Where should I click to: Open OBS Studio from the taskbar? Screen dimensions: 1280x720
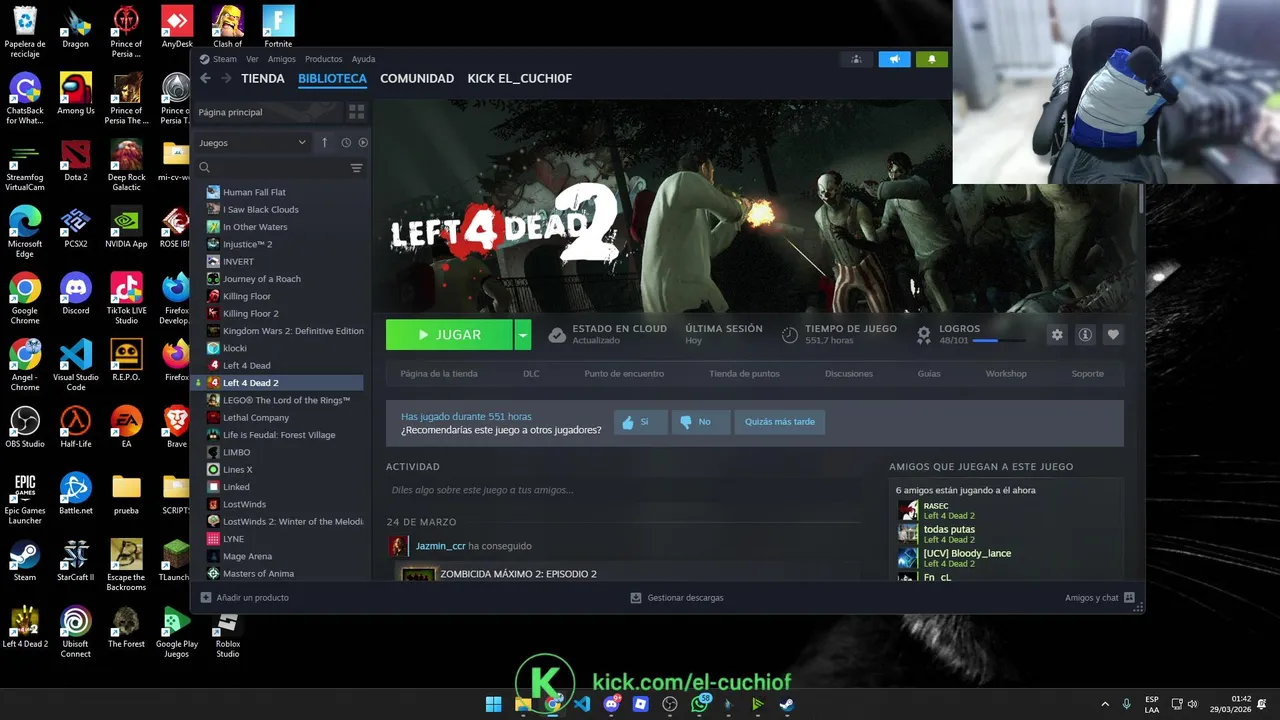coord(670,704)
